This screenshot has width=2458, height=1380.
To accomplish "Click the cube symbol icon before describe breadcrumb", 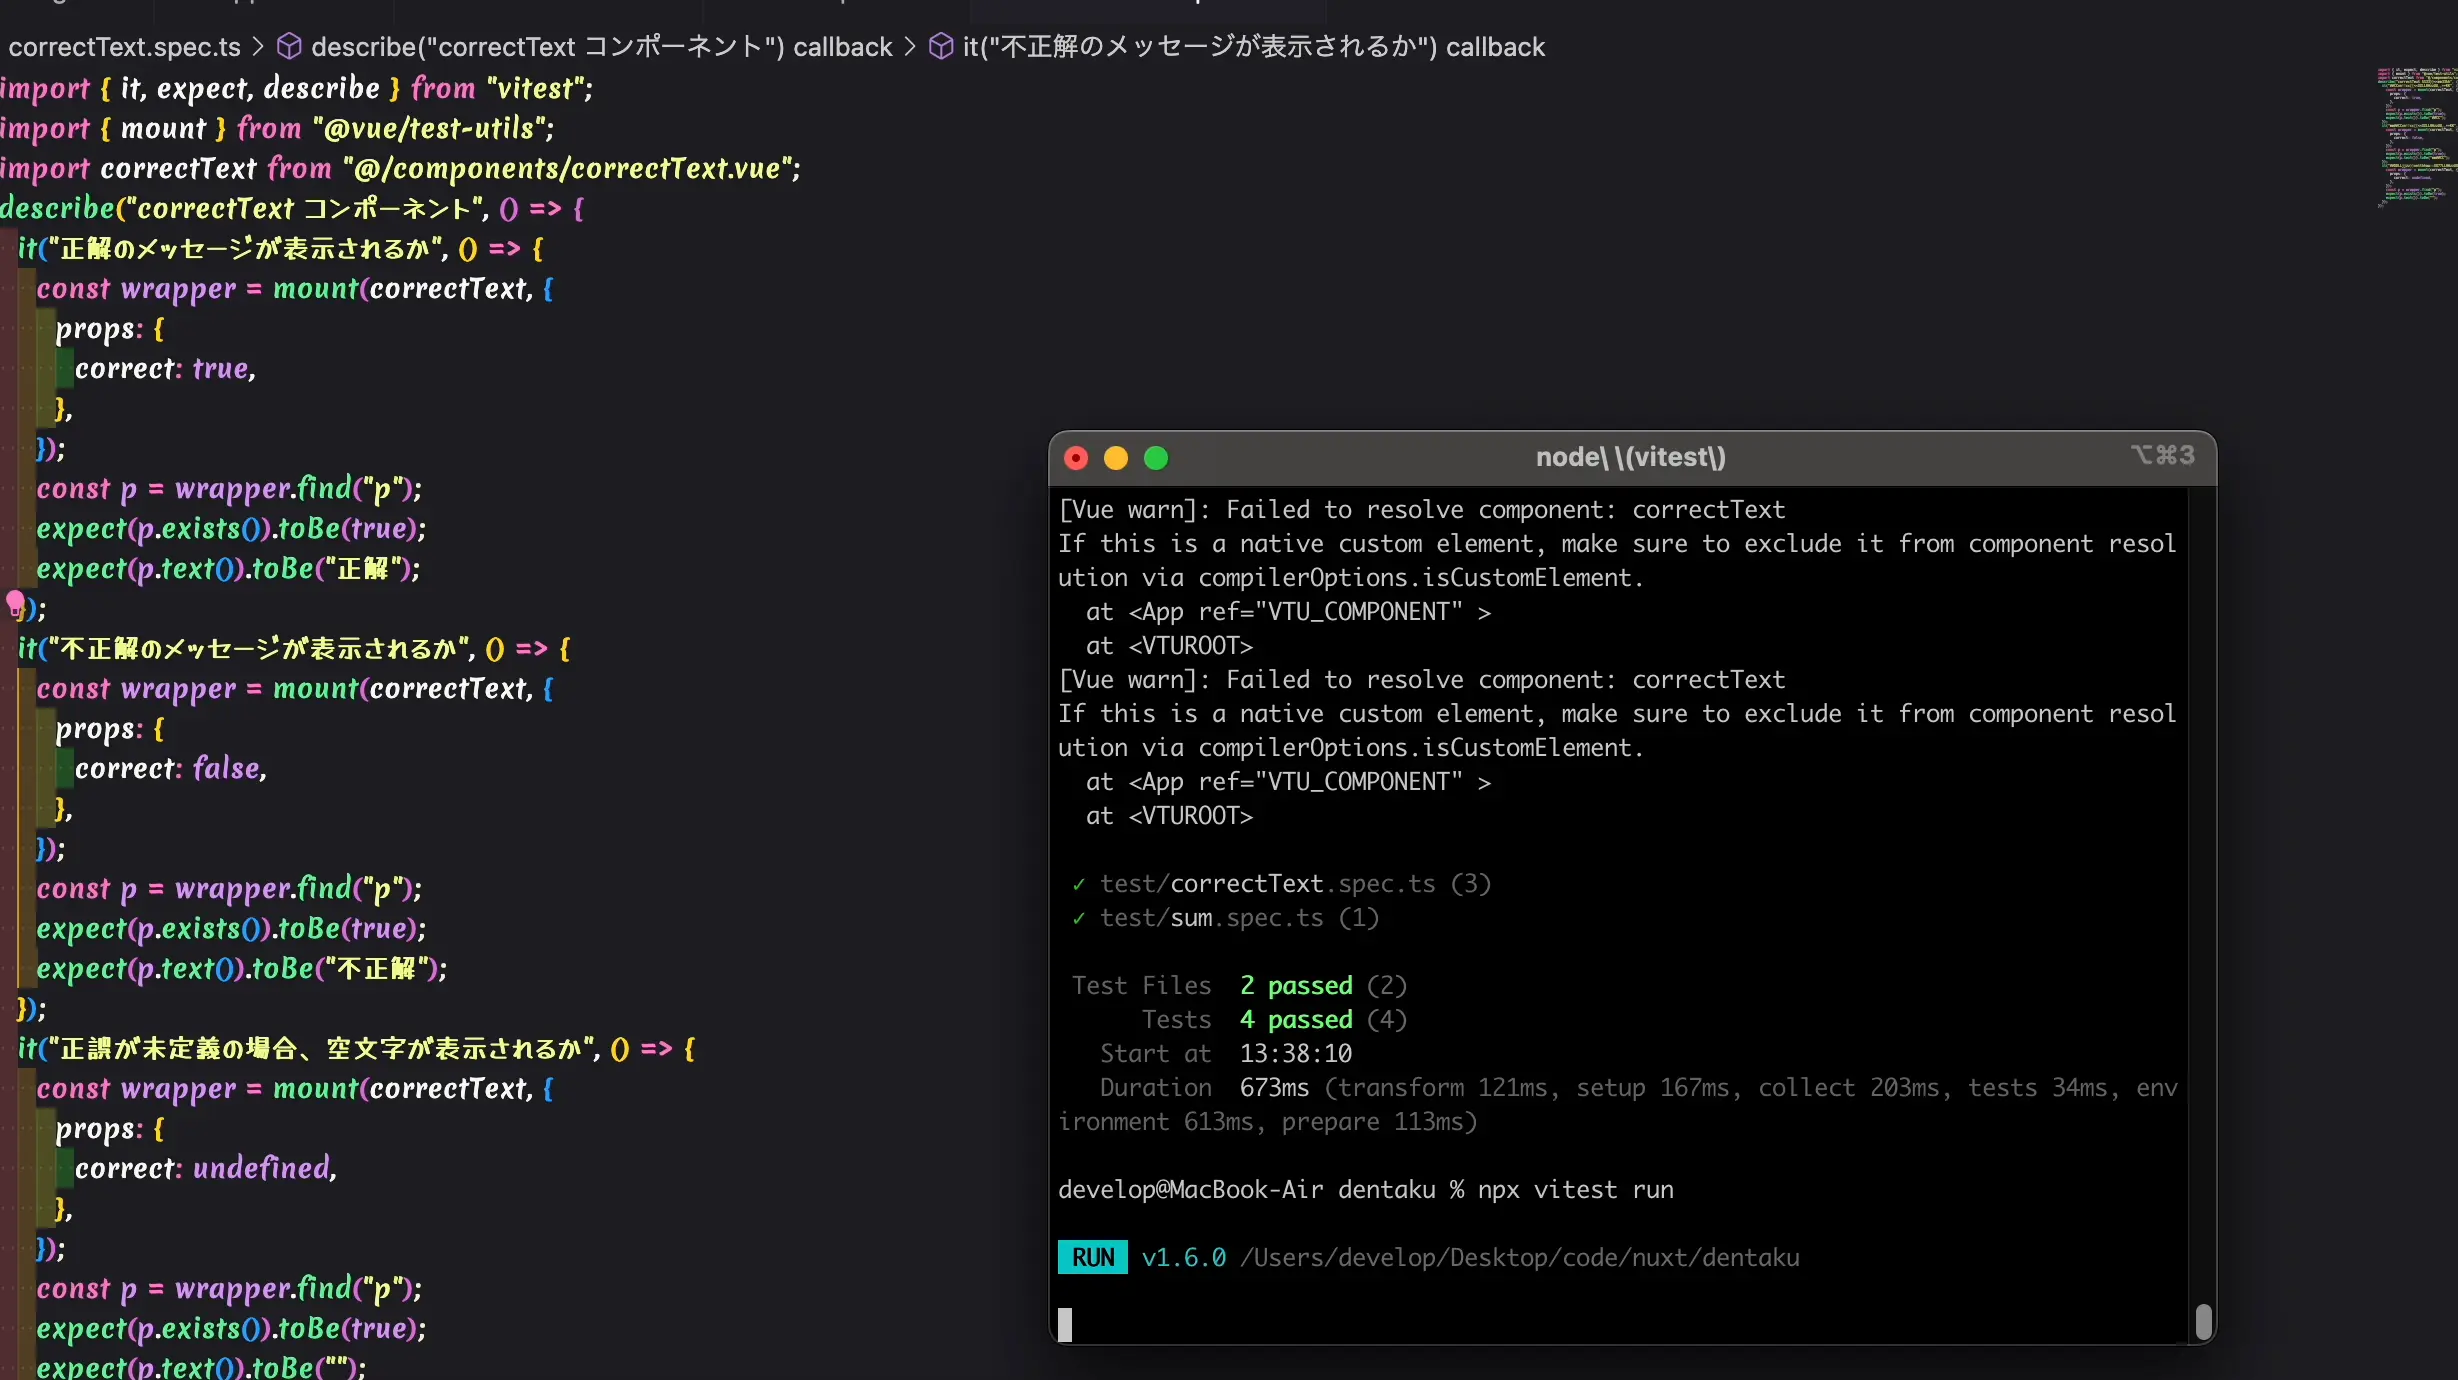I will coord(289,47).
